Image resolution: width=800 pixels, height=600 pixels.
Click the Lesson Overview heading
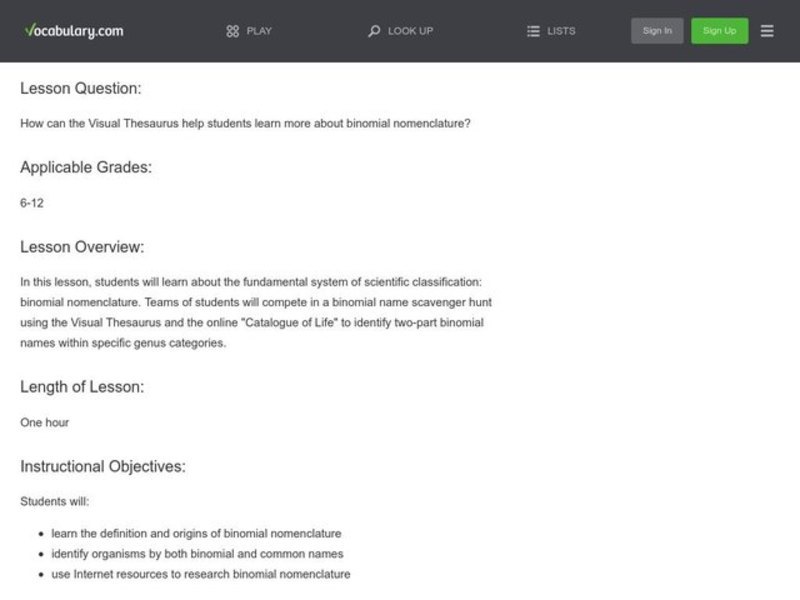[x=83, y=246]
